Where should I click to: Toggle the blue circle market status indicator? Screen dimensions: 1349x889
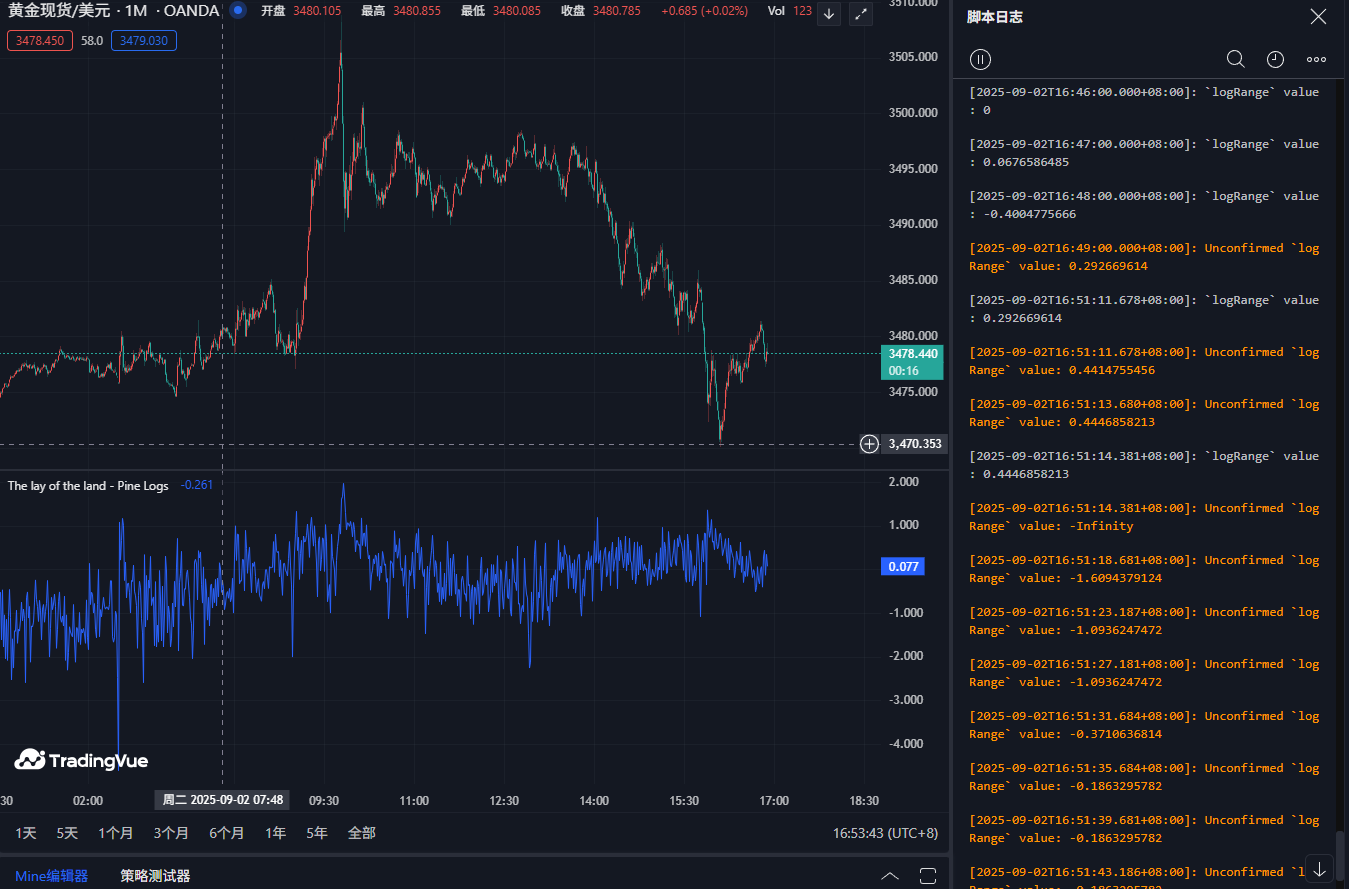click(238, 11)
